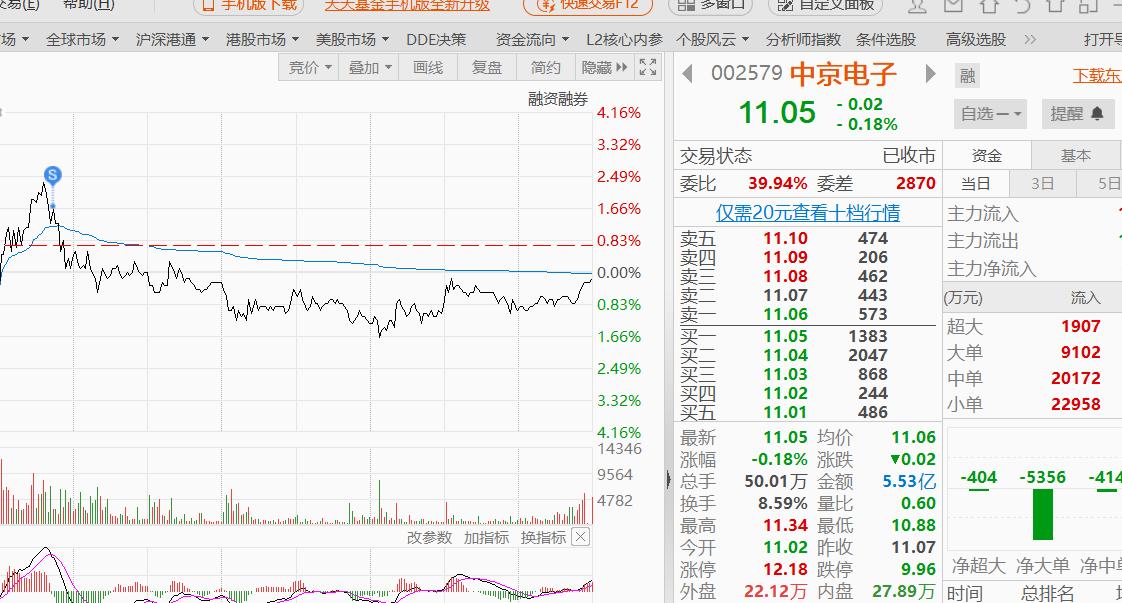Open the 竞价 dropdown in chart toolbar

point(309,68)
